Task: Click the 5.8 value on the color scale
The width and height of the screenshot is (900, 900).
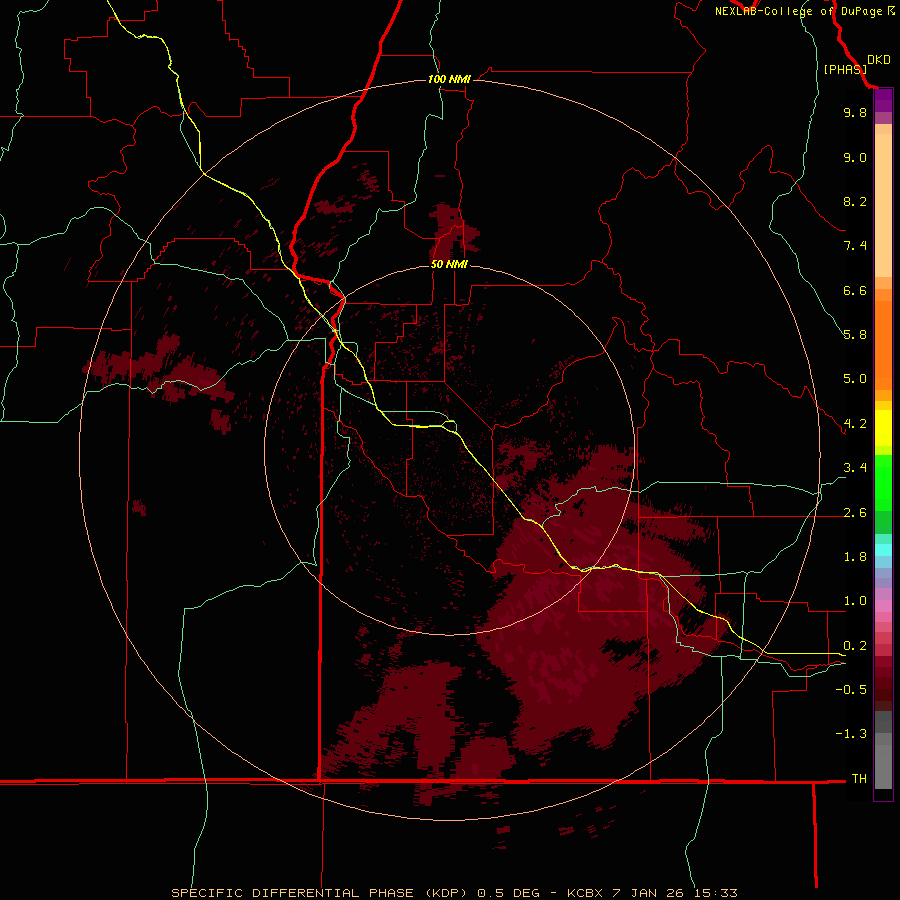Action: [855, 335]
